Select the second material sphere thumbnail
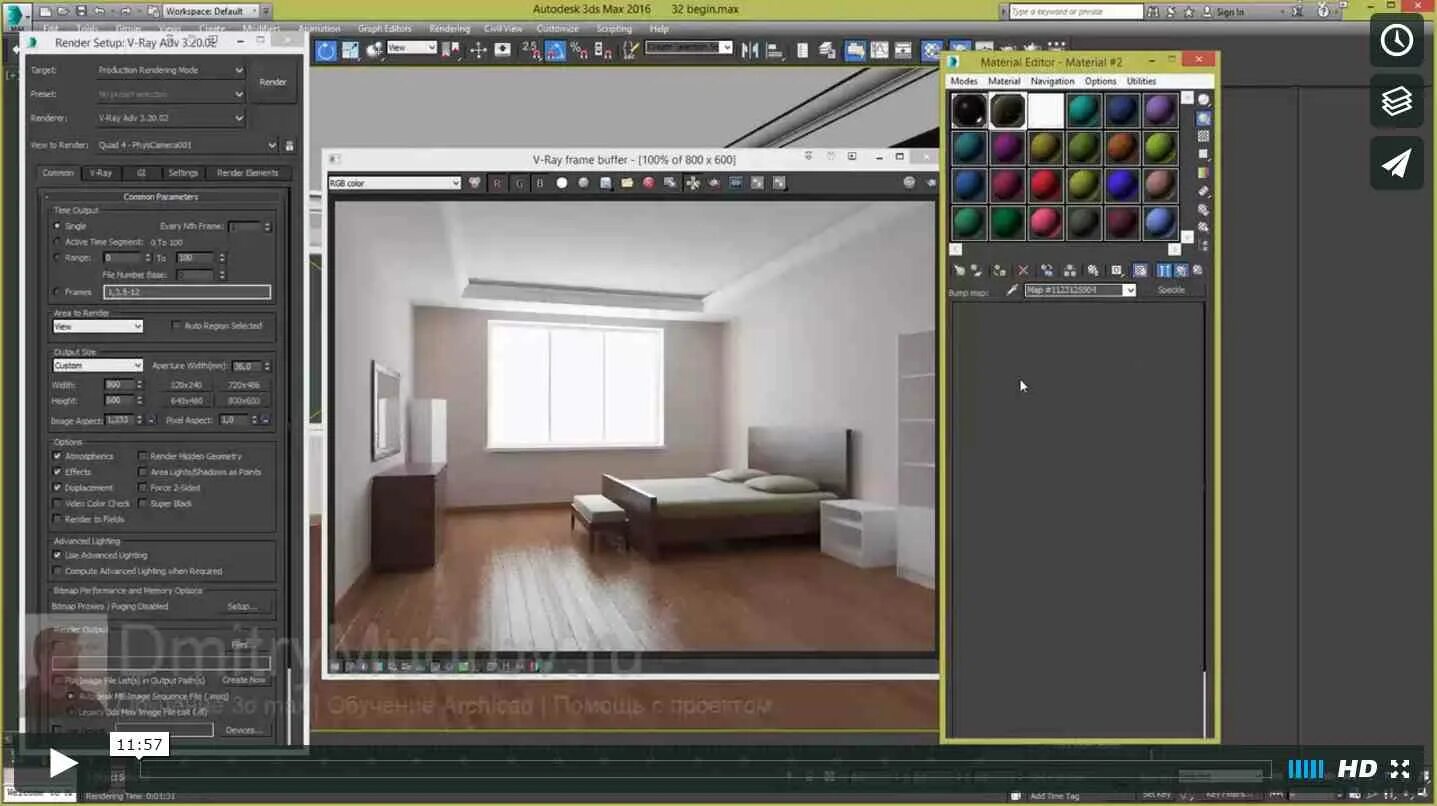The width and height of the screenshot is (1437, 806). pos(1007,110)
